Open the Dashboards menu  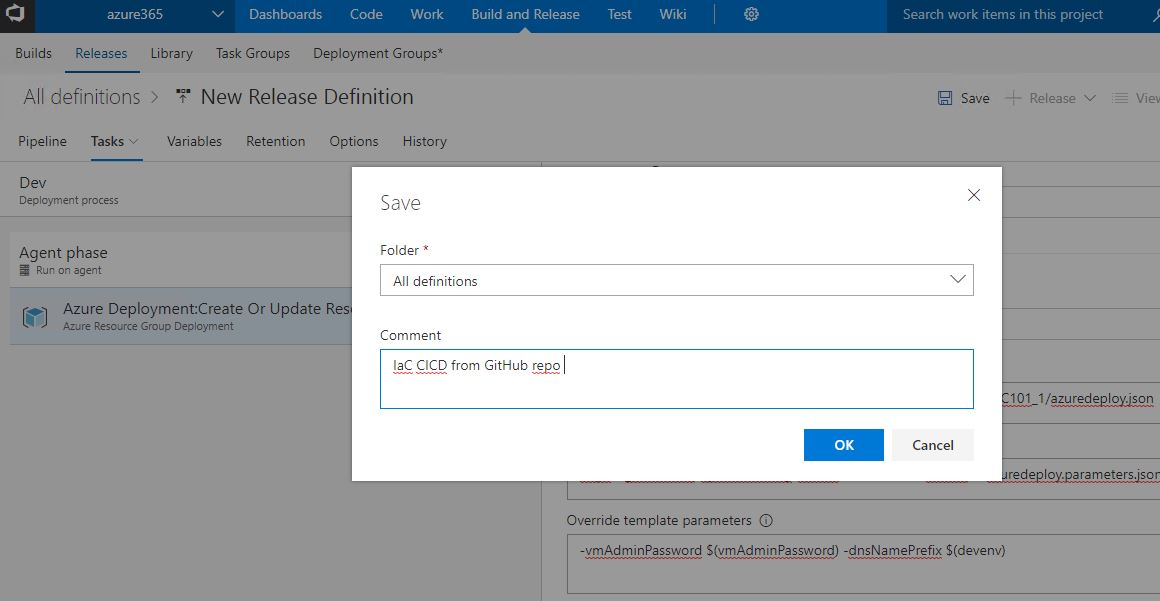[x=286, y=15]
